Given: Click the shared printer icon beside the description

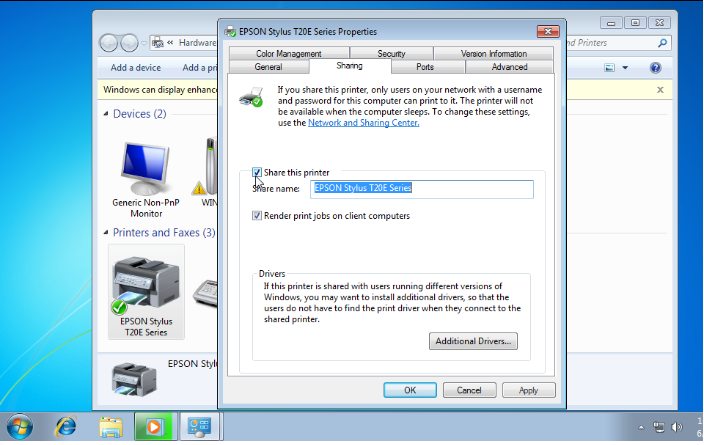Looking at the screenshot, I should click(x=251, y=97).
